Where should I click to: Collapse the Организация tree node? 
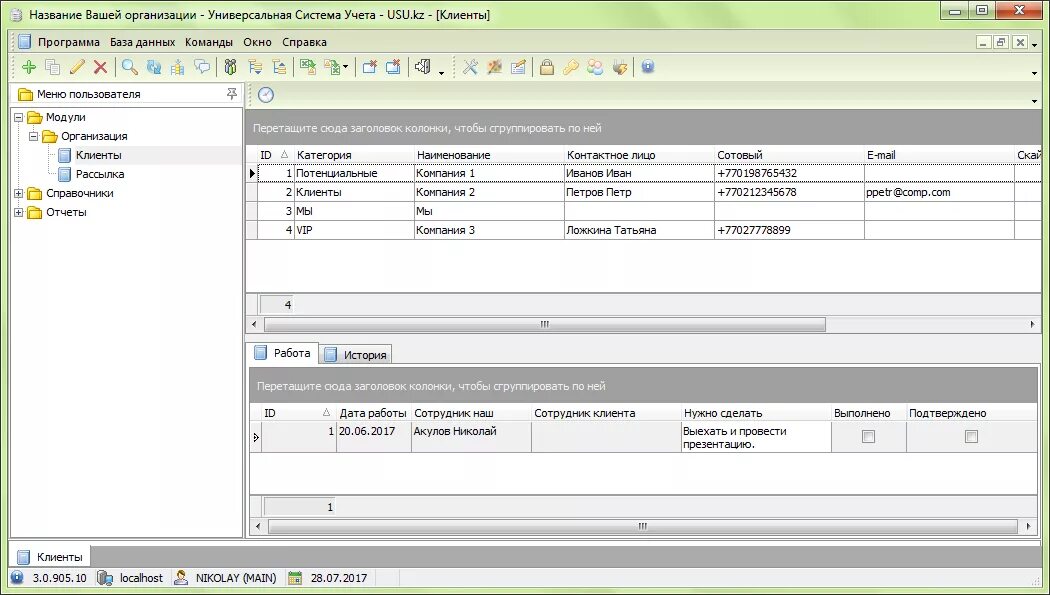click(33, 136)
